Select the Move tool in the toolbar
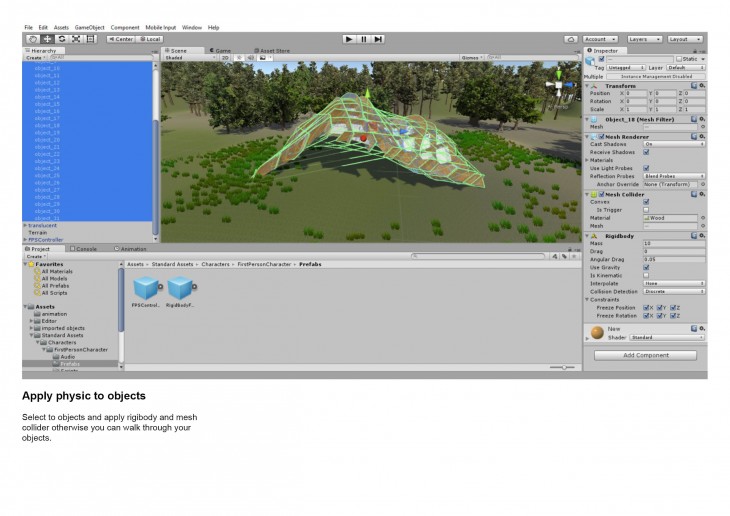Viewport: 730px width, 516px height. 47,39
